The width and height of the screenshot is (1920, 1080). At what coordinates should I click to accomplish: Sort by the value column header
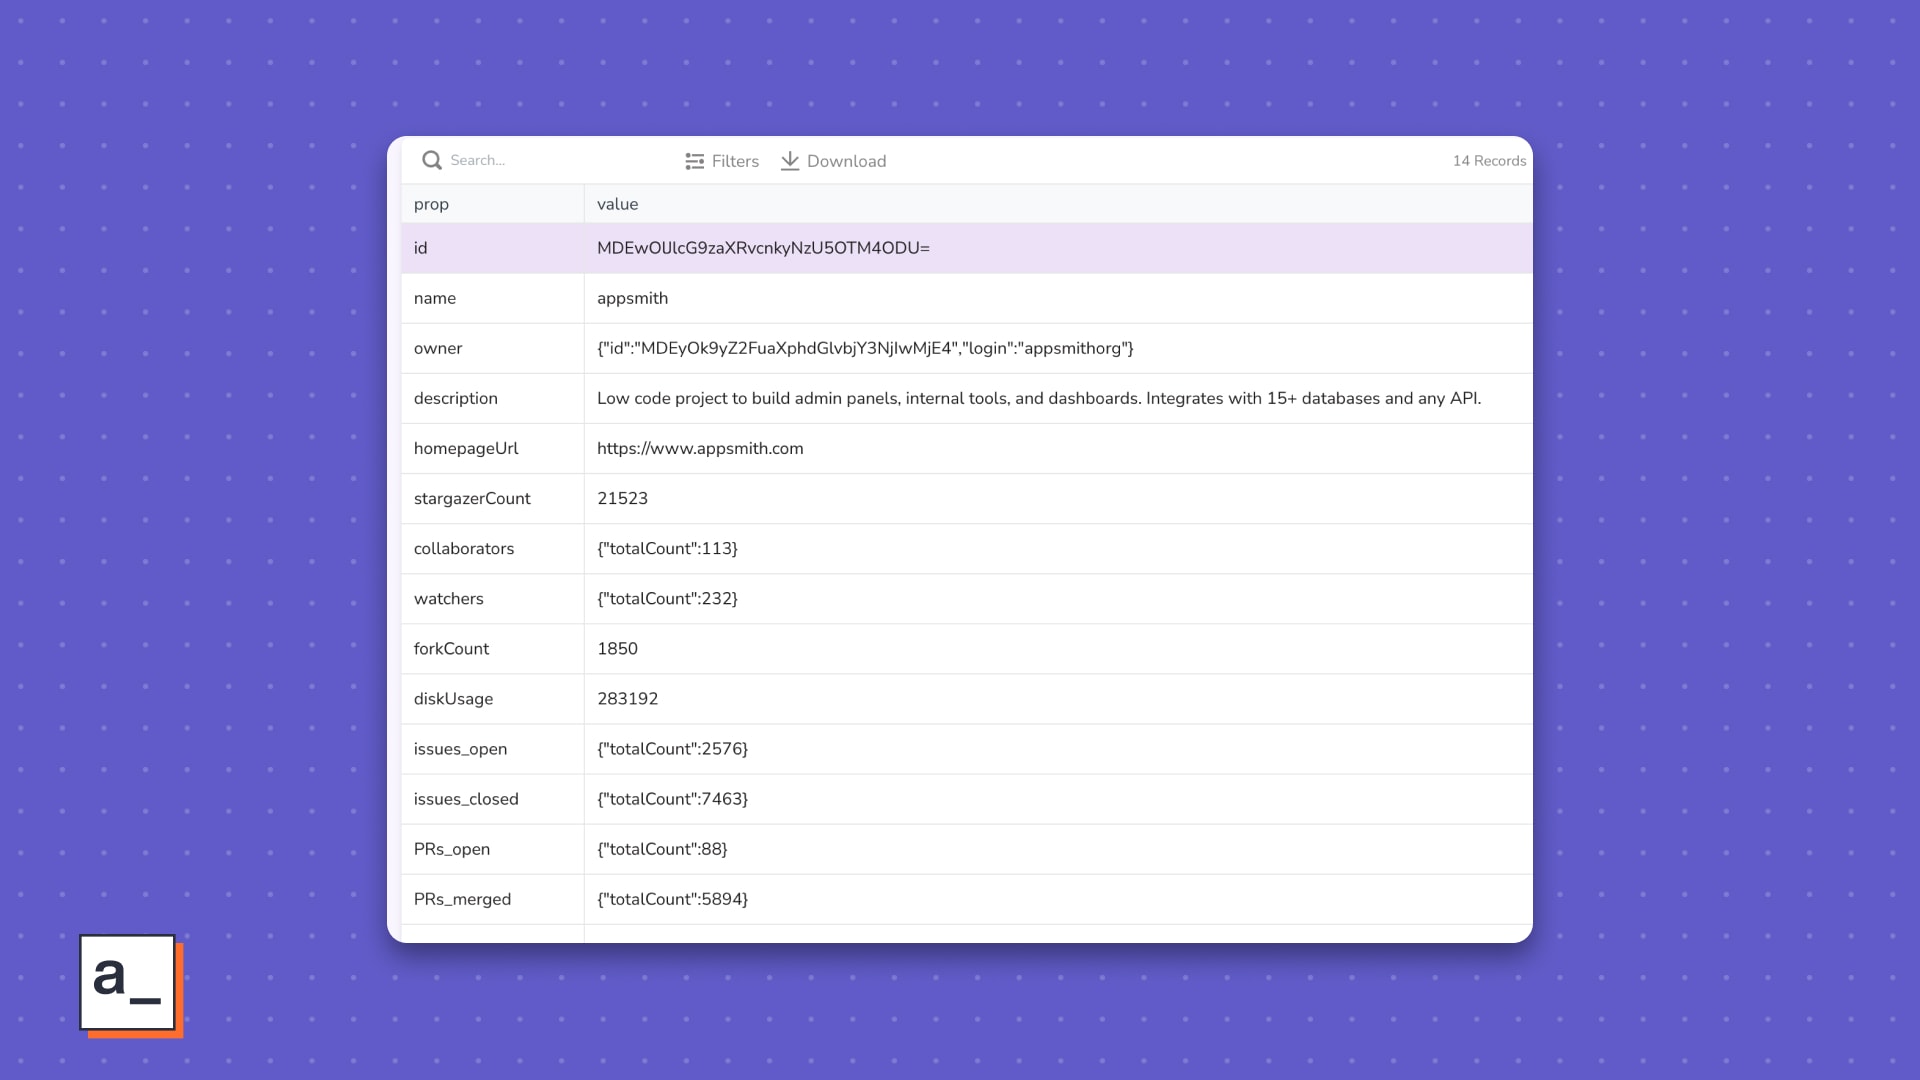[617, 204]
